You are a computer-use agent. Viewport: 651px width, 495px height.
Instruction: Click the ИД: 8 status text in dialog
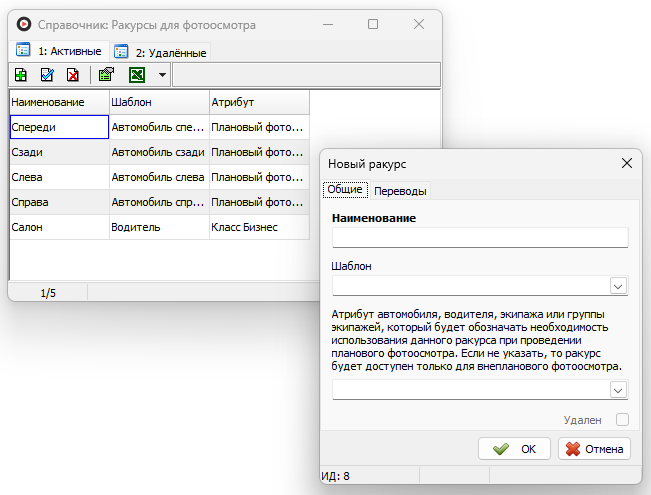click(x=335, y=476)
